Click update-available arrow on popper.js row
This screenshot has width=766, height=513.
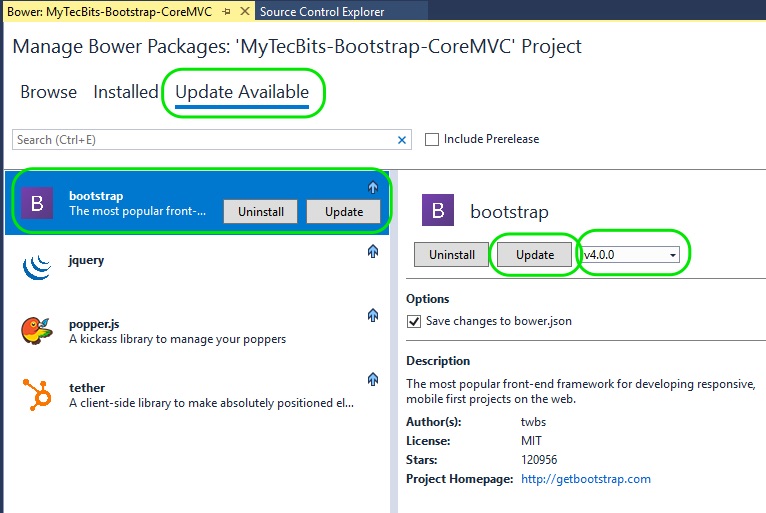373,315
